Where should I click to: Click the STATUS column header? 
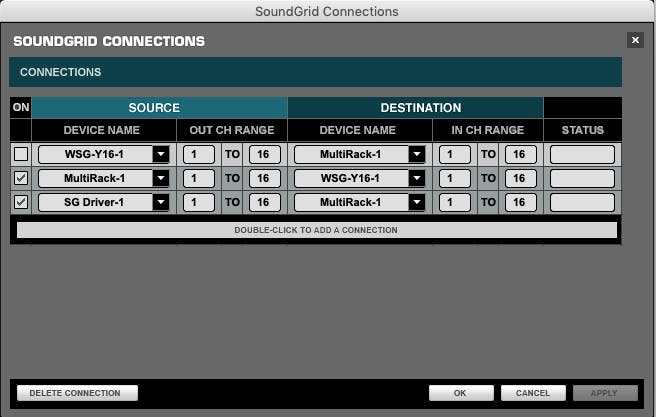point(583,130)
